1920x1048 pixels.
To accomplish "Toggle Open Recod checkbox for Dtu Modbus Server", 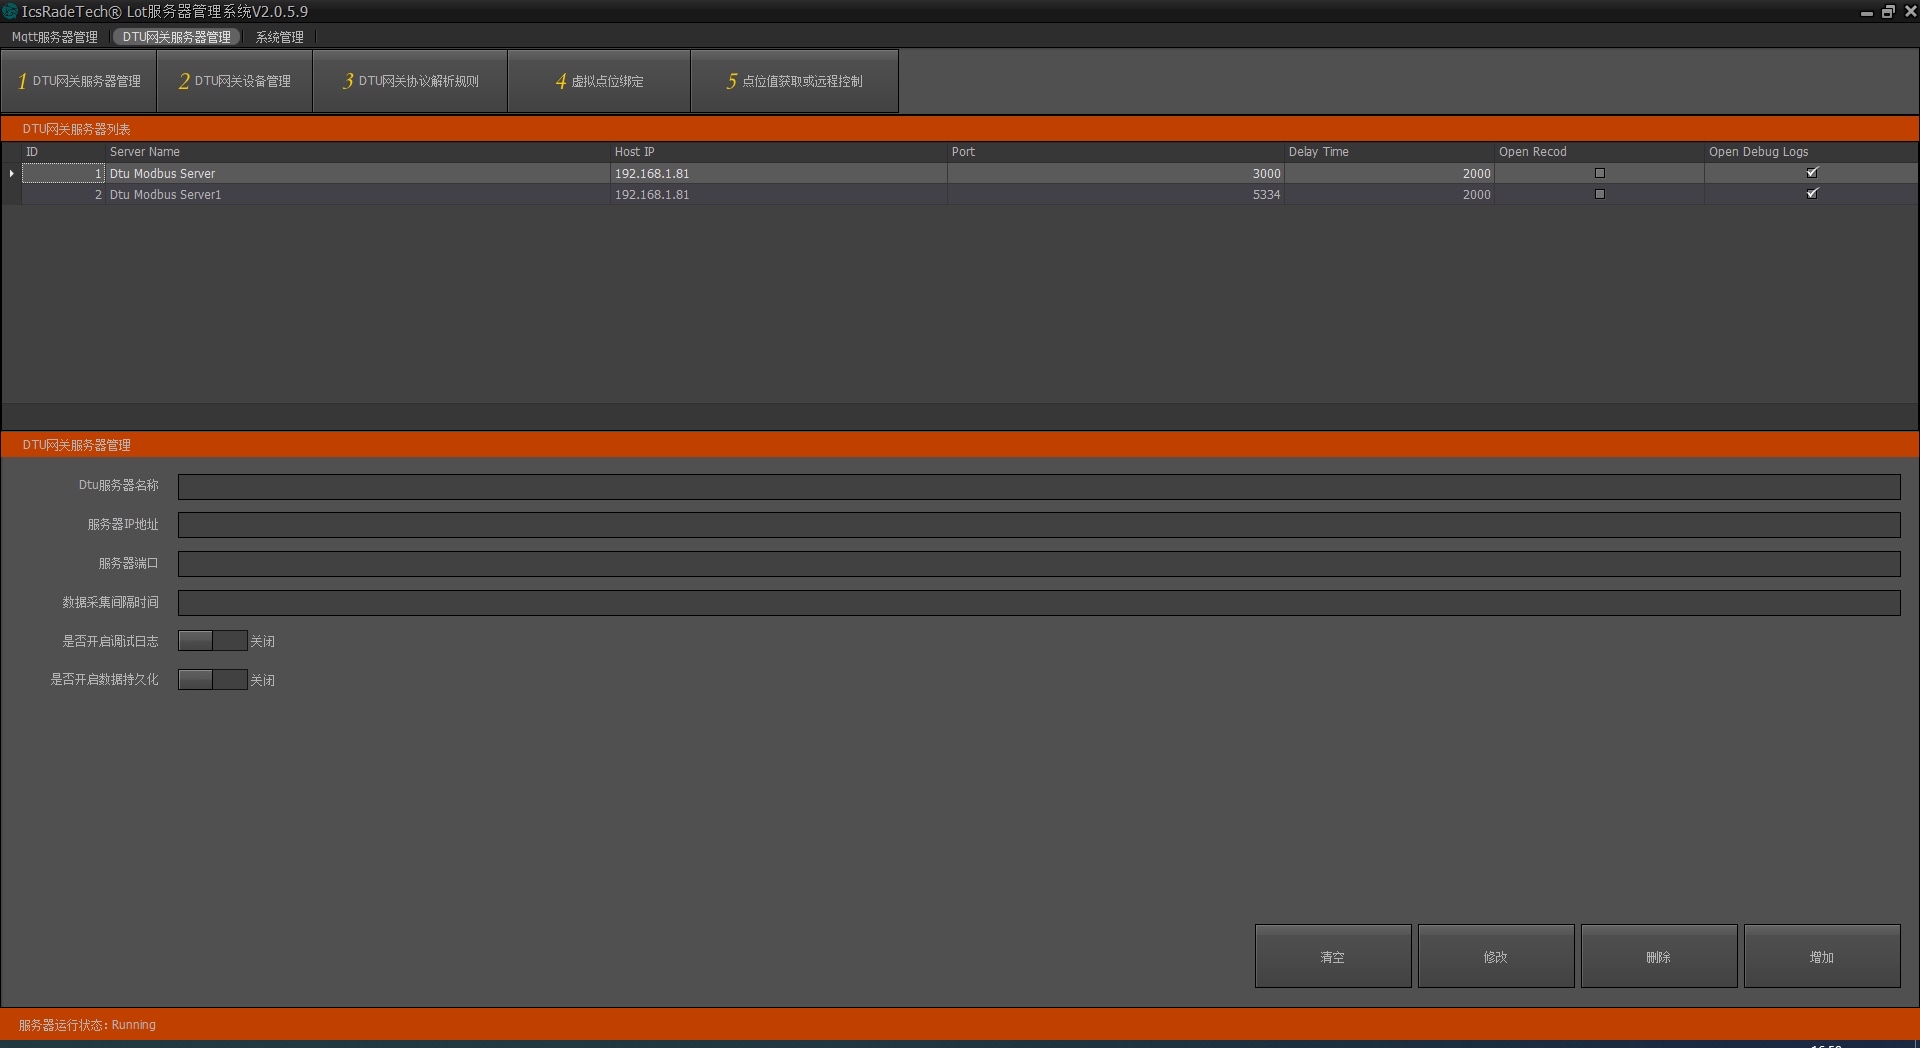I will [x=1599, y=174].
